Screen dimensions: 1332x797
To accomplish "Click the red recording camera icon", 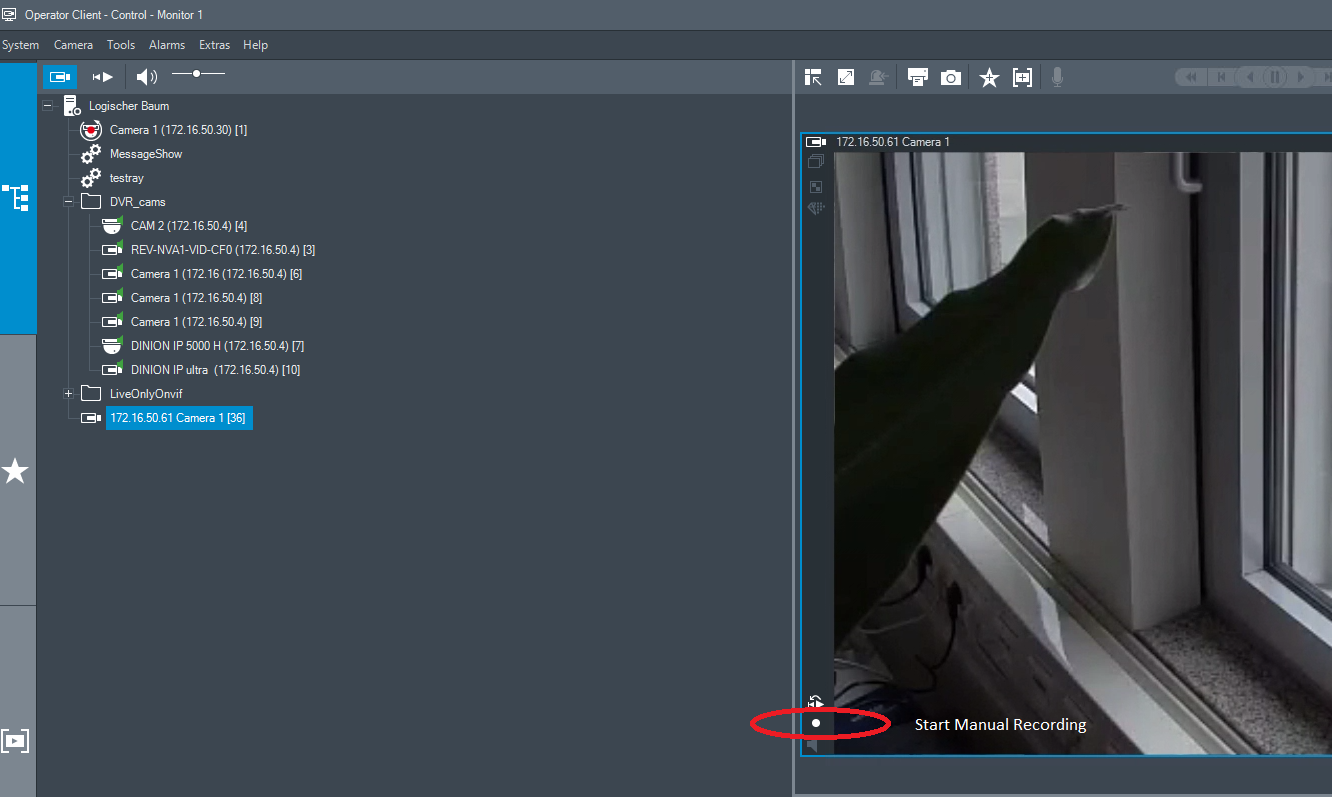I will (x=91, y=130).
